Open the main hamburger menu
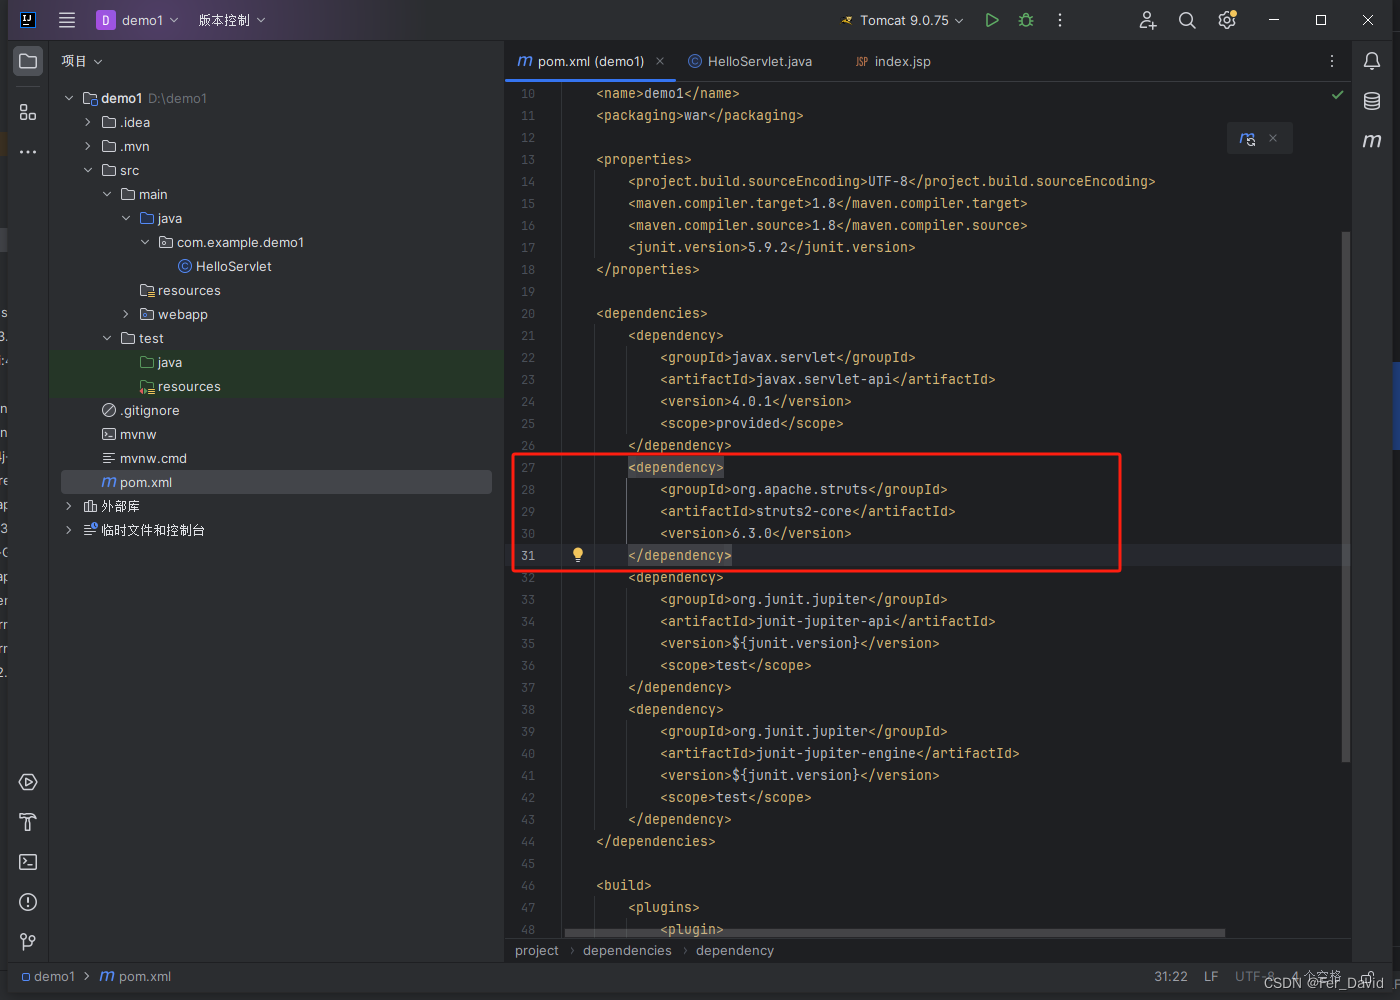The height and width of the screenshot is (1000, 1400). click(x=67, y=20)
